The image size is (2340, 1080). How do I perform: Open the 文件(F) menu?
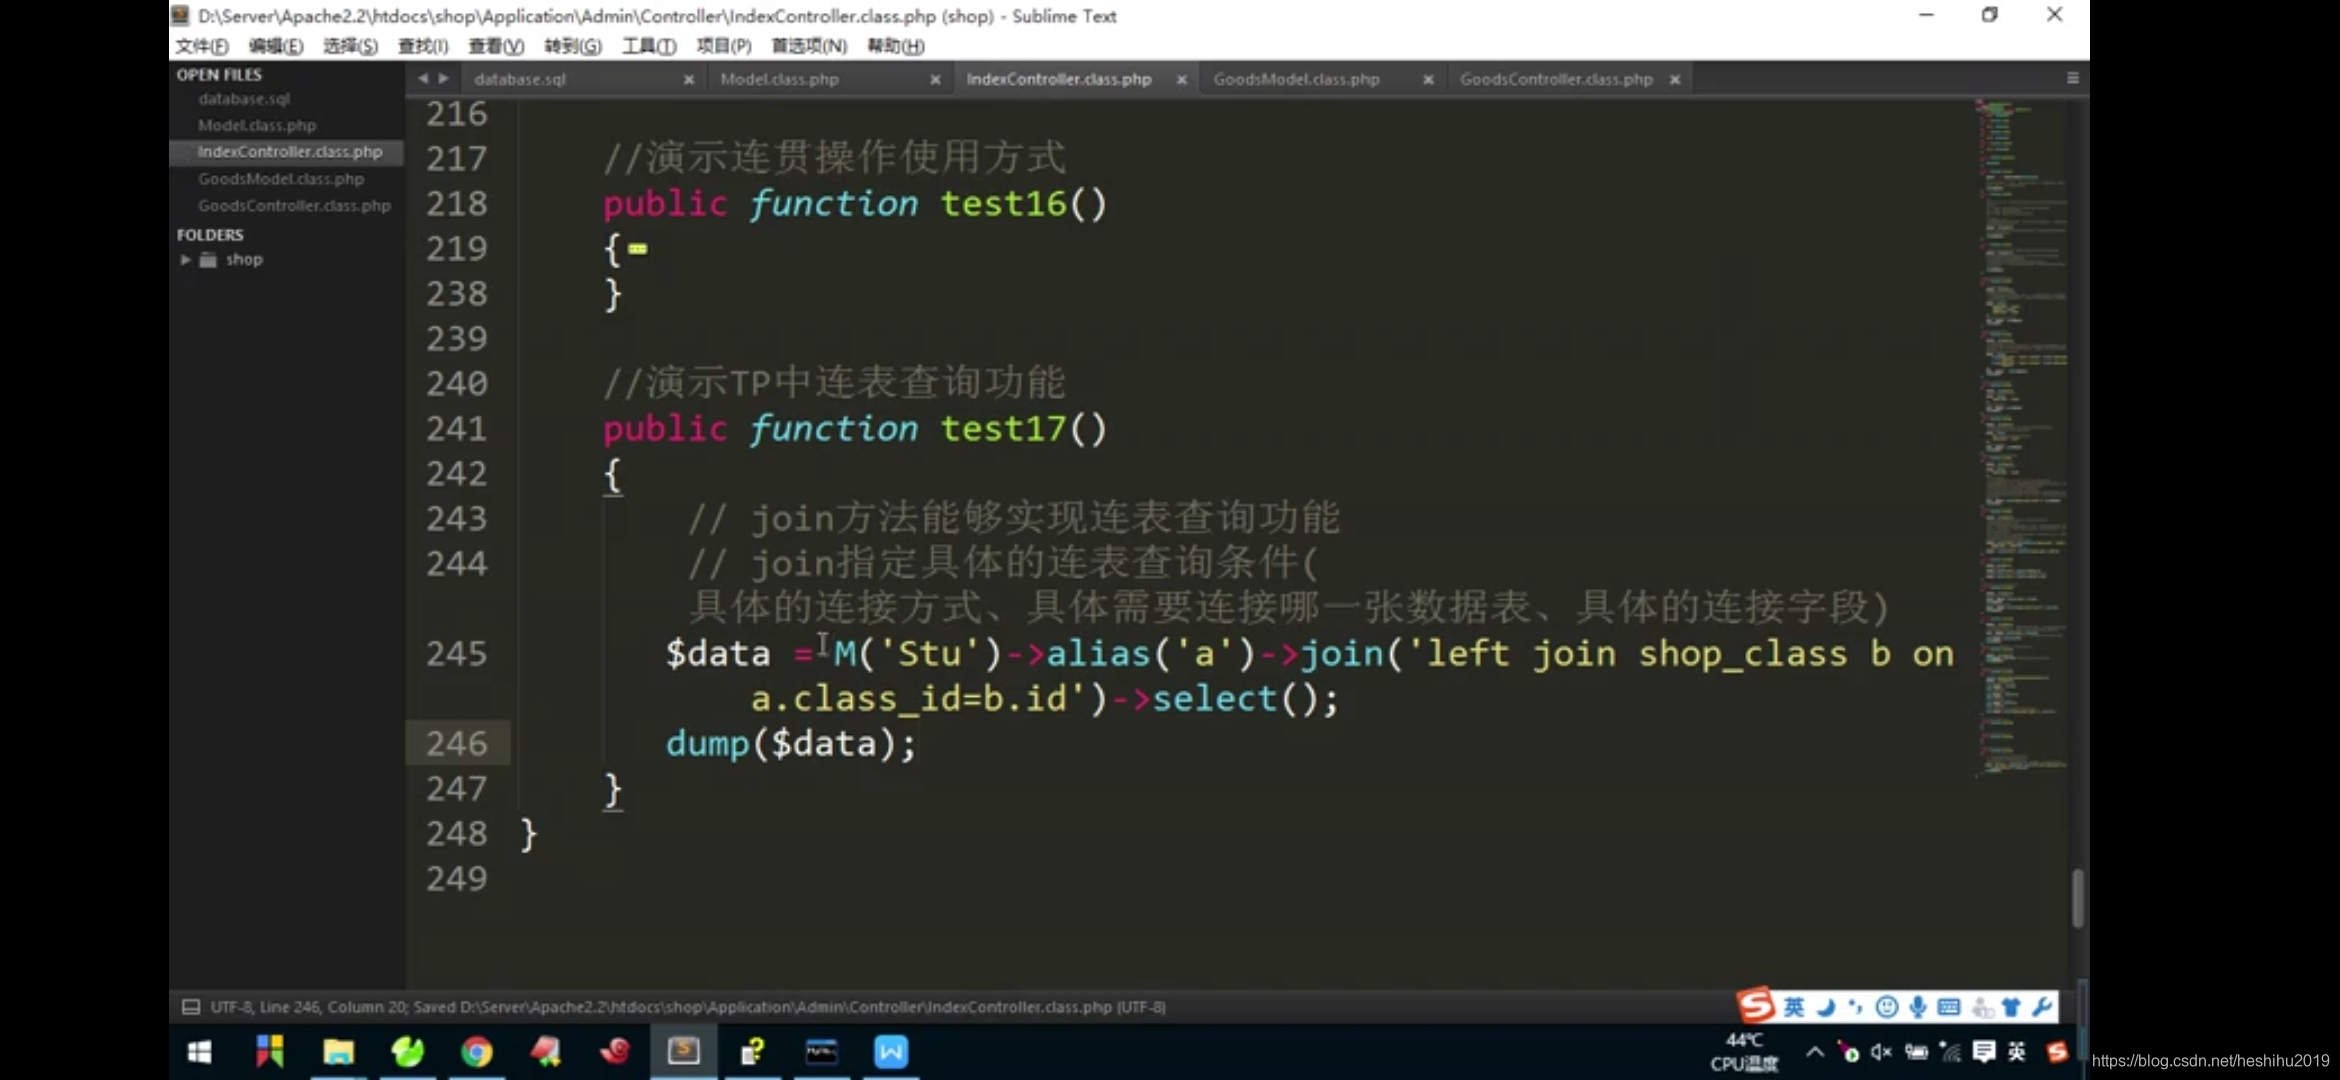tap(202, 46)
